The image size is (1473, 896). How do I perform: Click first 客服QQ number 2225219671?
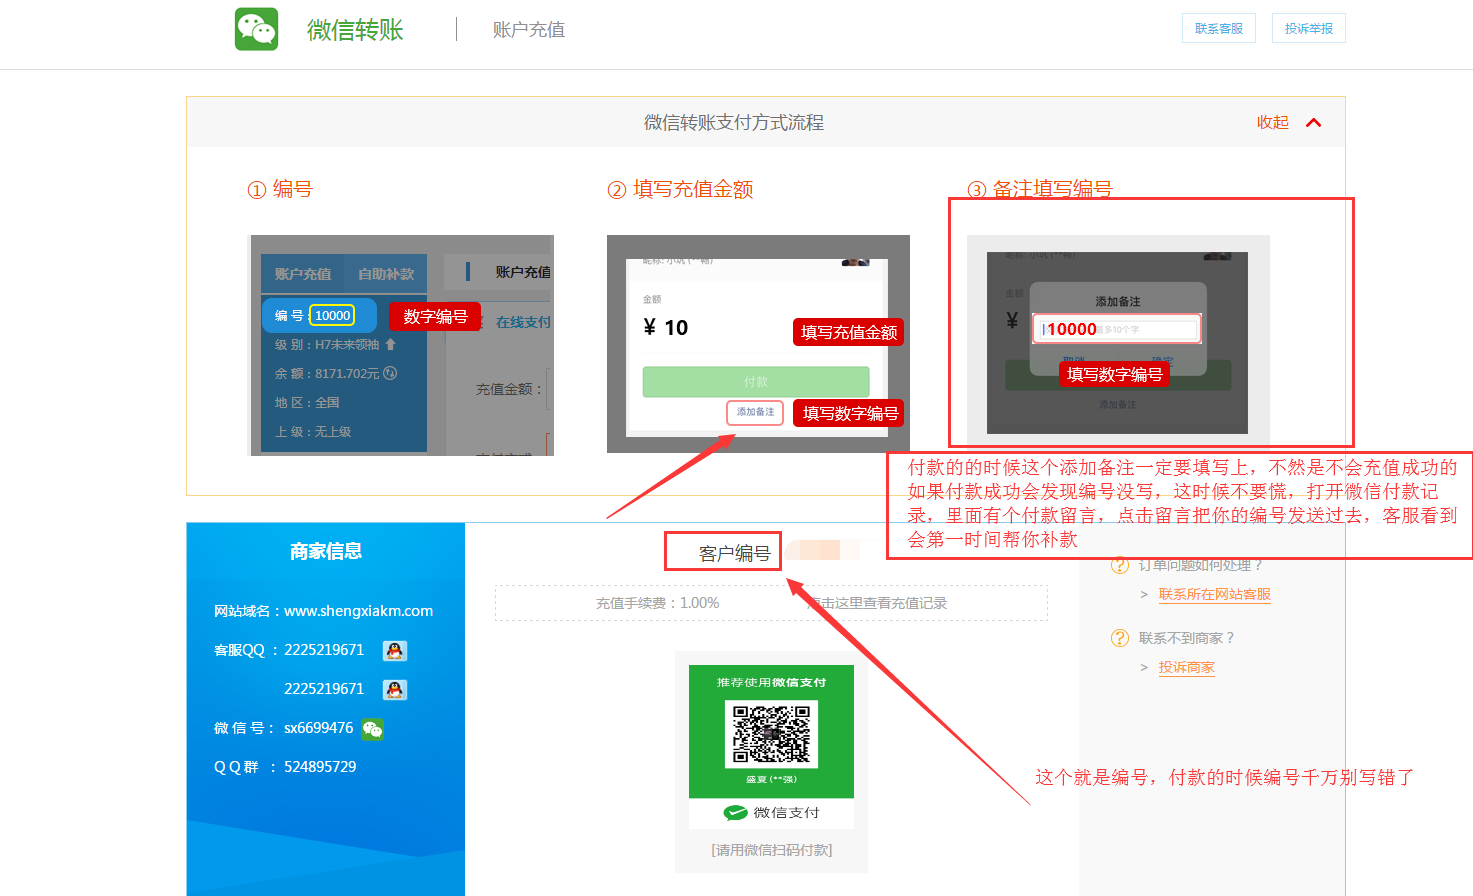pyautogui.click(x=324, y=650)
